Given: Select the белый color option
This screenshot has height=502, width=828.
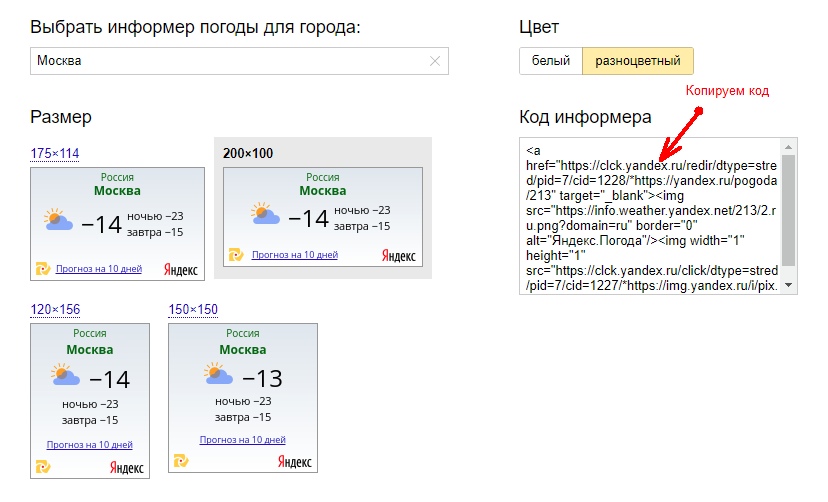Looking at the screenshot, I should (x=551, y=61).
